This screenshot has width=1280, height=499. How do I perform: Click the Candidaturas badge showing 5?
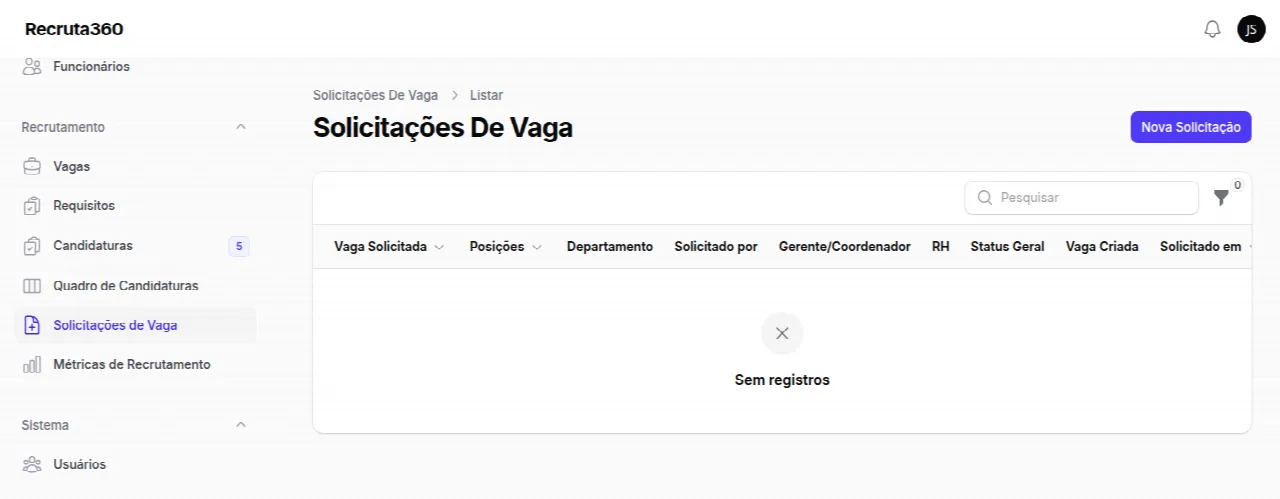click(x=238, y=246)
